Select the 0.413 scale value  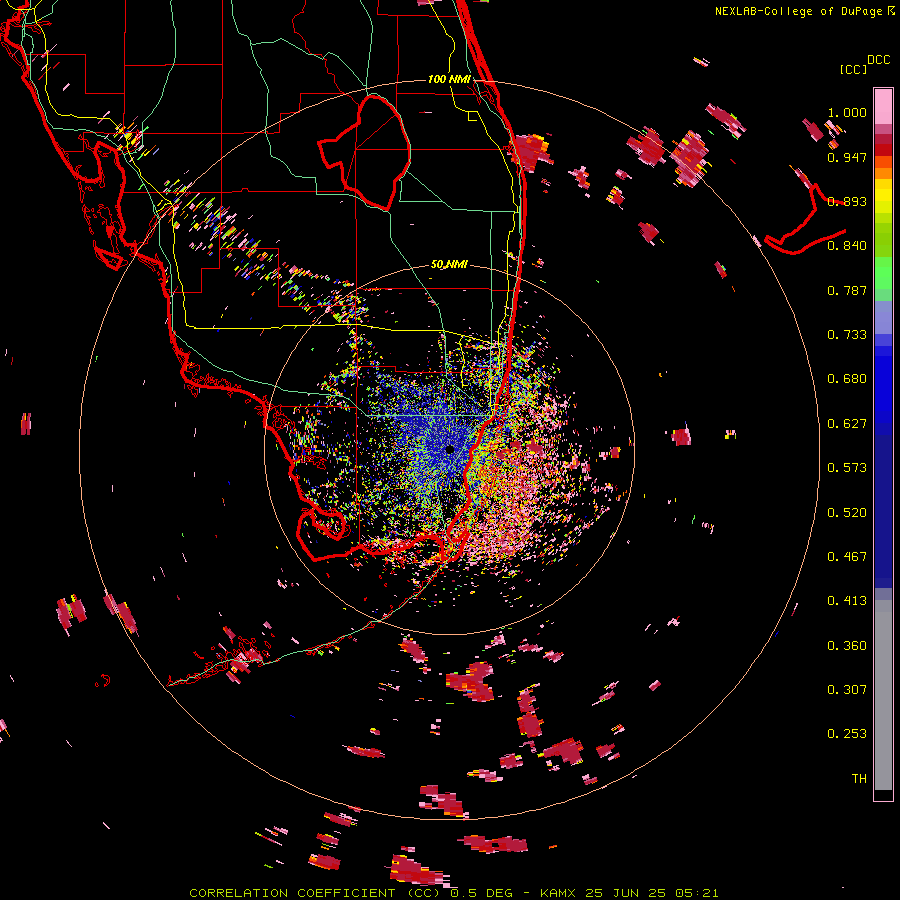tap(847, 601)
